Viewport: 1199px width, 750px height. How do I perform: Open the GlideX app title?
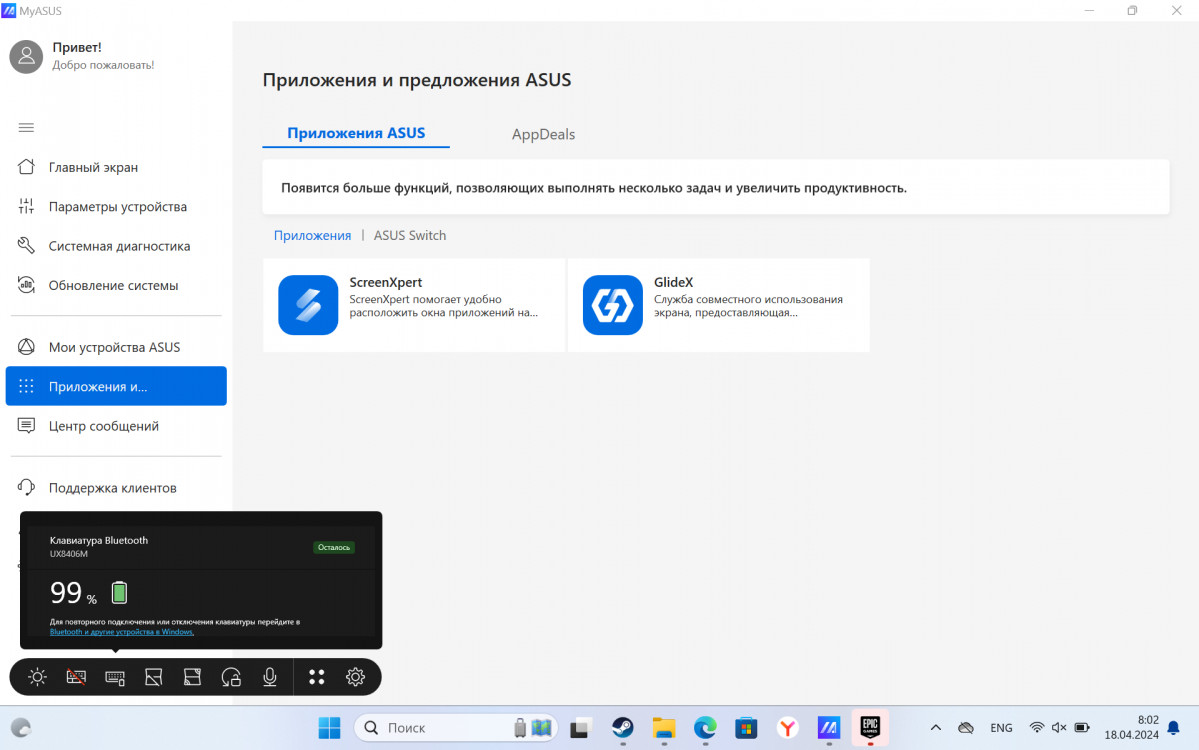click(x=673, y=282)
